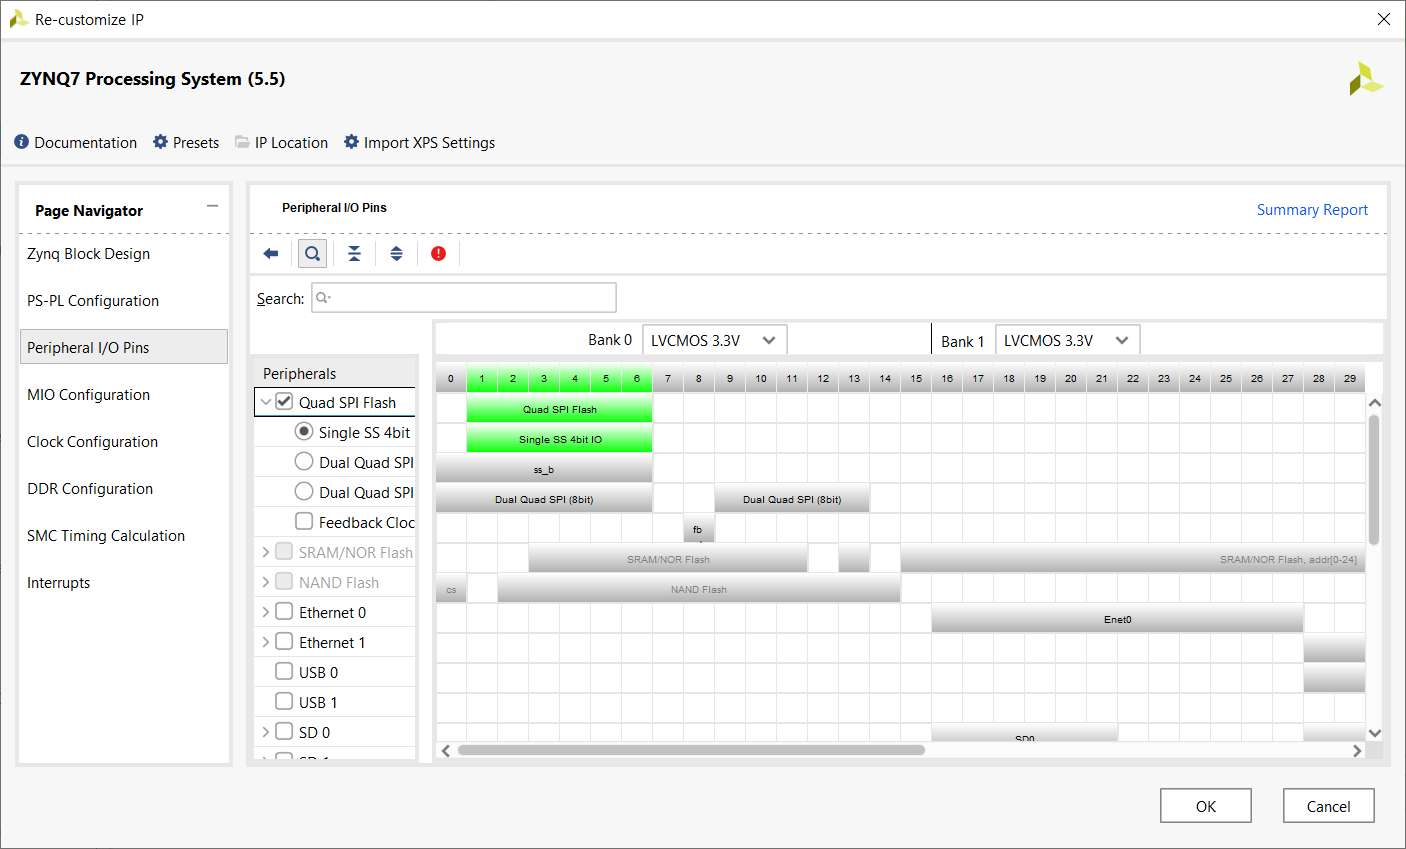
Task: Click the vertical scrollbar thumb
Action: (x=1374, y=480)
